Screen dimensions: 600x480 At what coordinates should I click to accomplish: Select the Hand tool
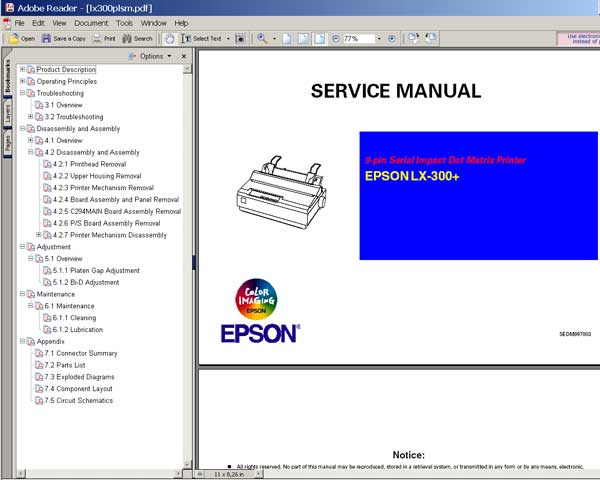click(169, 39)
